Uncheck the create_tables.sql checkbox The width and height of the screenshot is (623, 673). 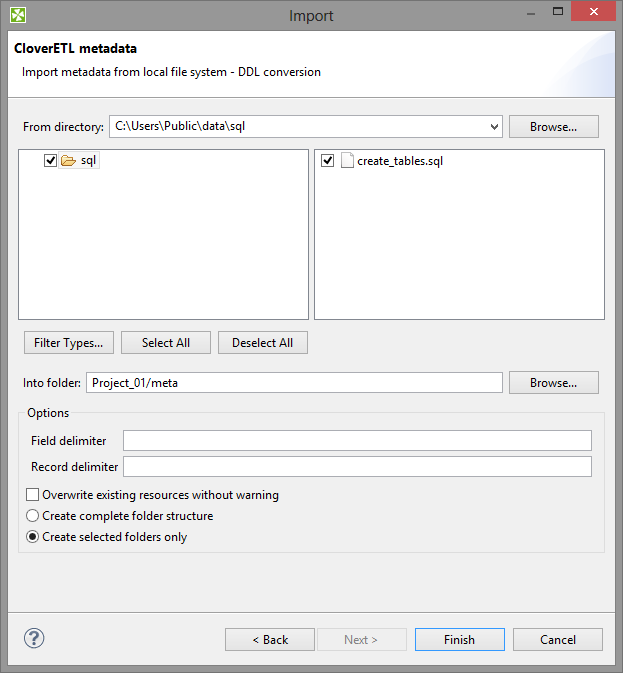[327, 161]
